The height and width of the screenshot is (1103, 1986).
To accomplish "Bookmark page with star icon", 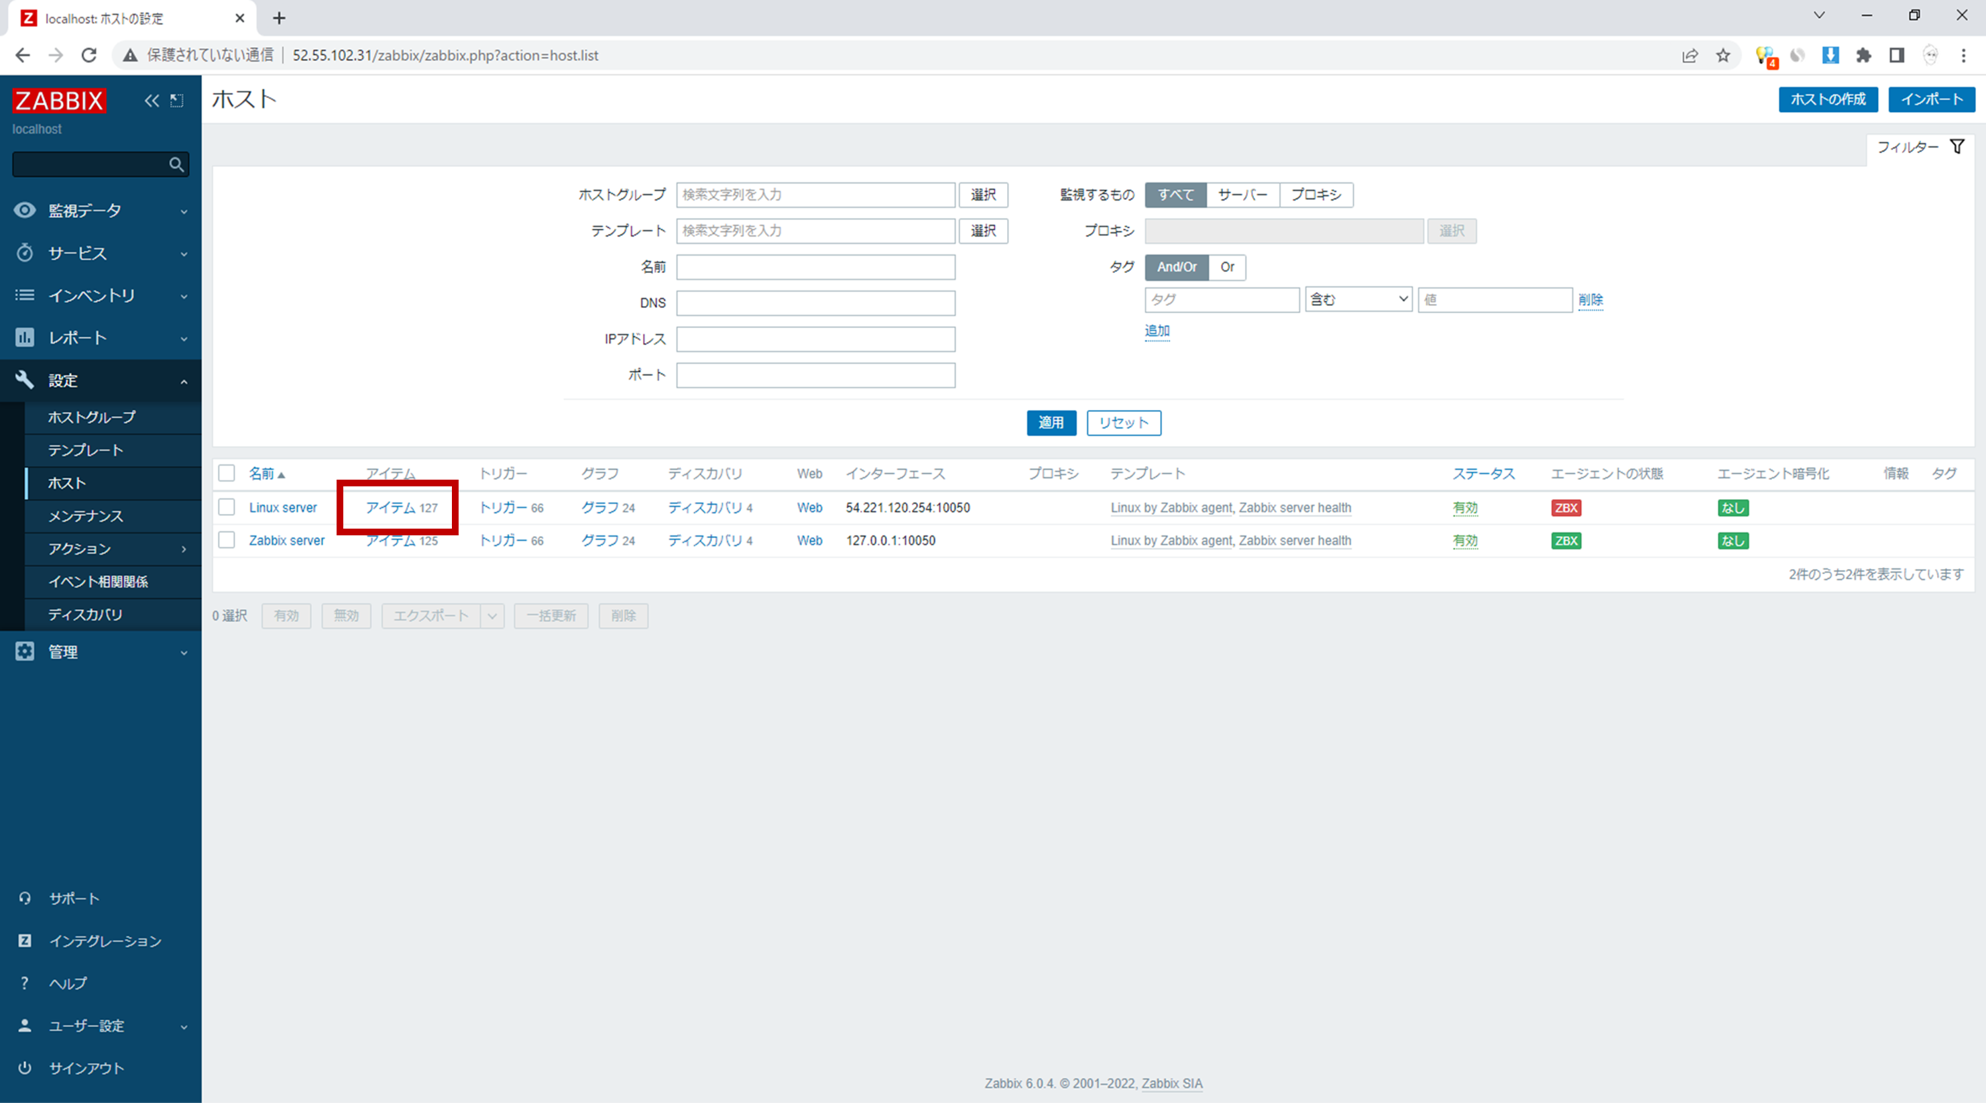I will [x=1723, y=55].
